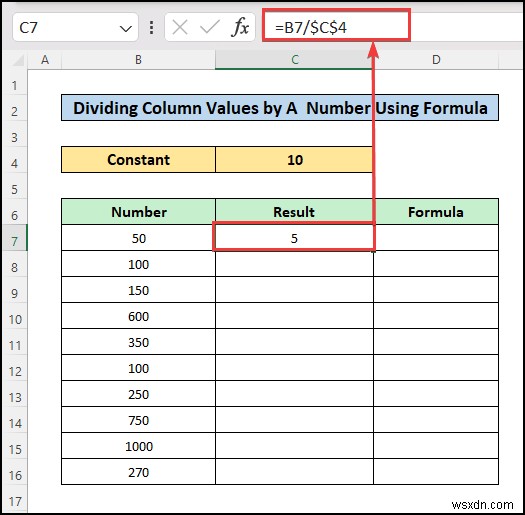Viewport: 525px width, 515px height.
Task: Select Number cell containing 150
Action: point(138,290)
